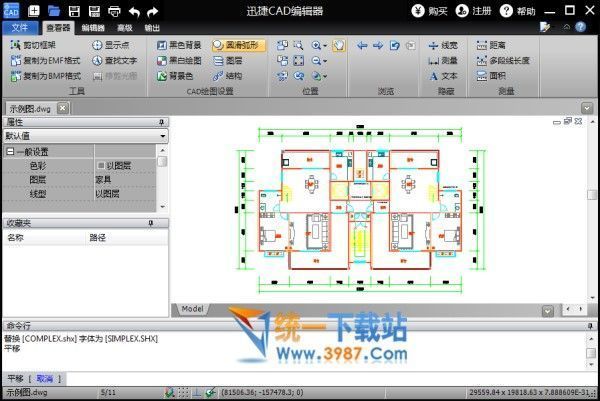
Task: Click the 取消 link in command line
Action: tap(44, 379)
